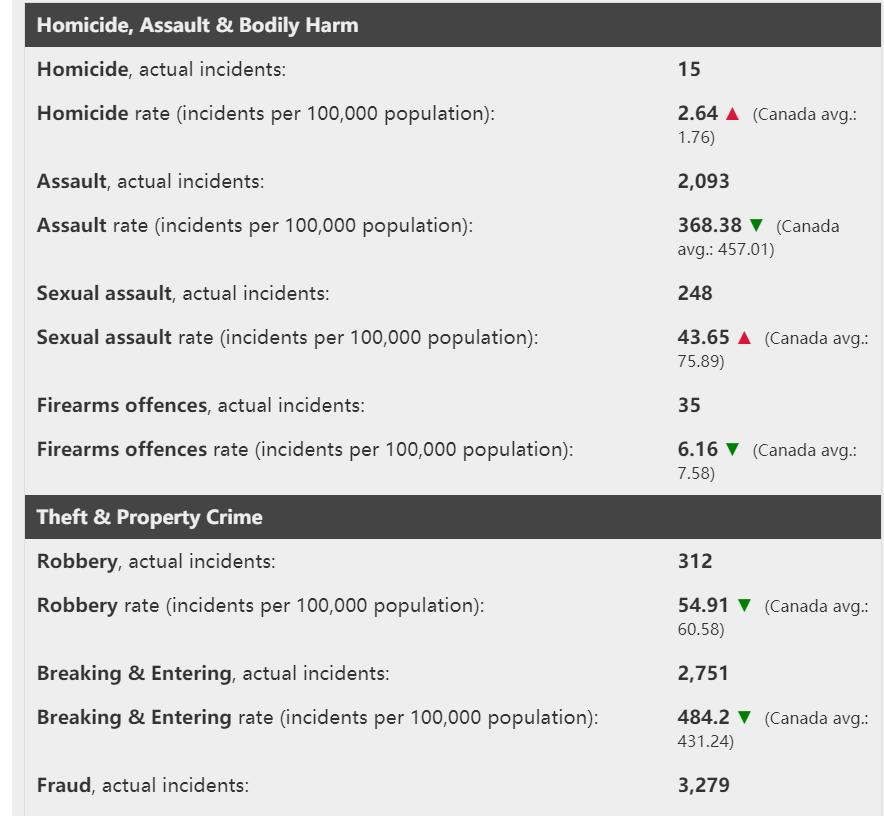This screenshot has height=816, width=884.
Task: Click the 'Homicide rate' row label
Action: pyautogui.click(x=265, y=113)
